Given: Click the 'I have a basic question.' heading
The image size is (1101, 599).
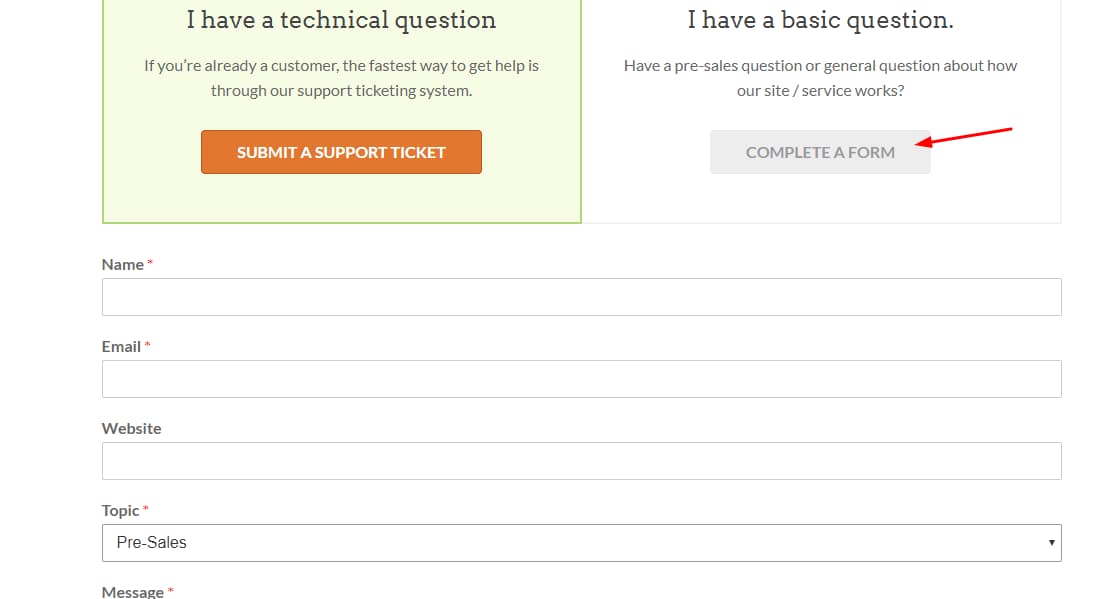Looking at the screenshot, I should pos(820,20).
